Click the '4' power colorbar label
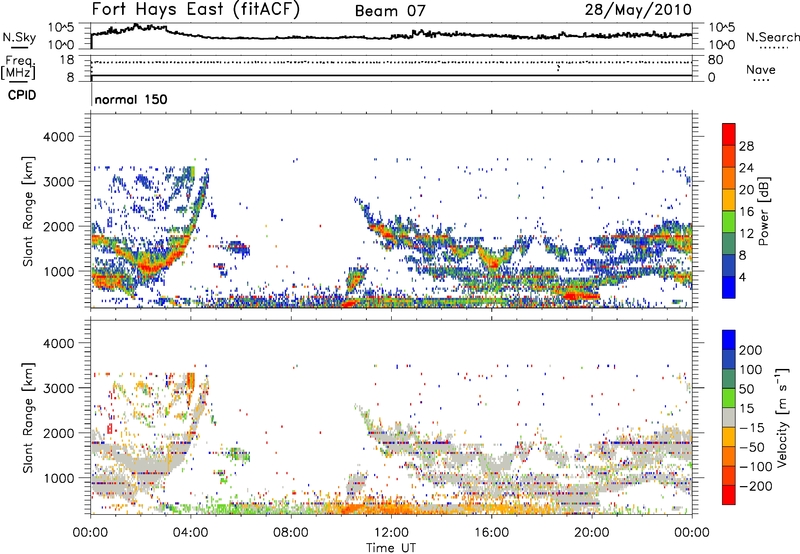 [743, 277]
